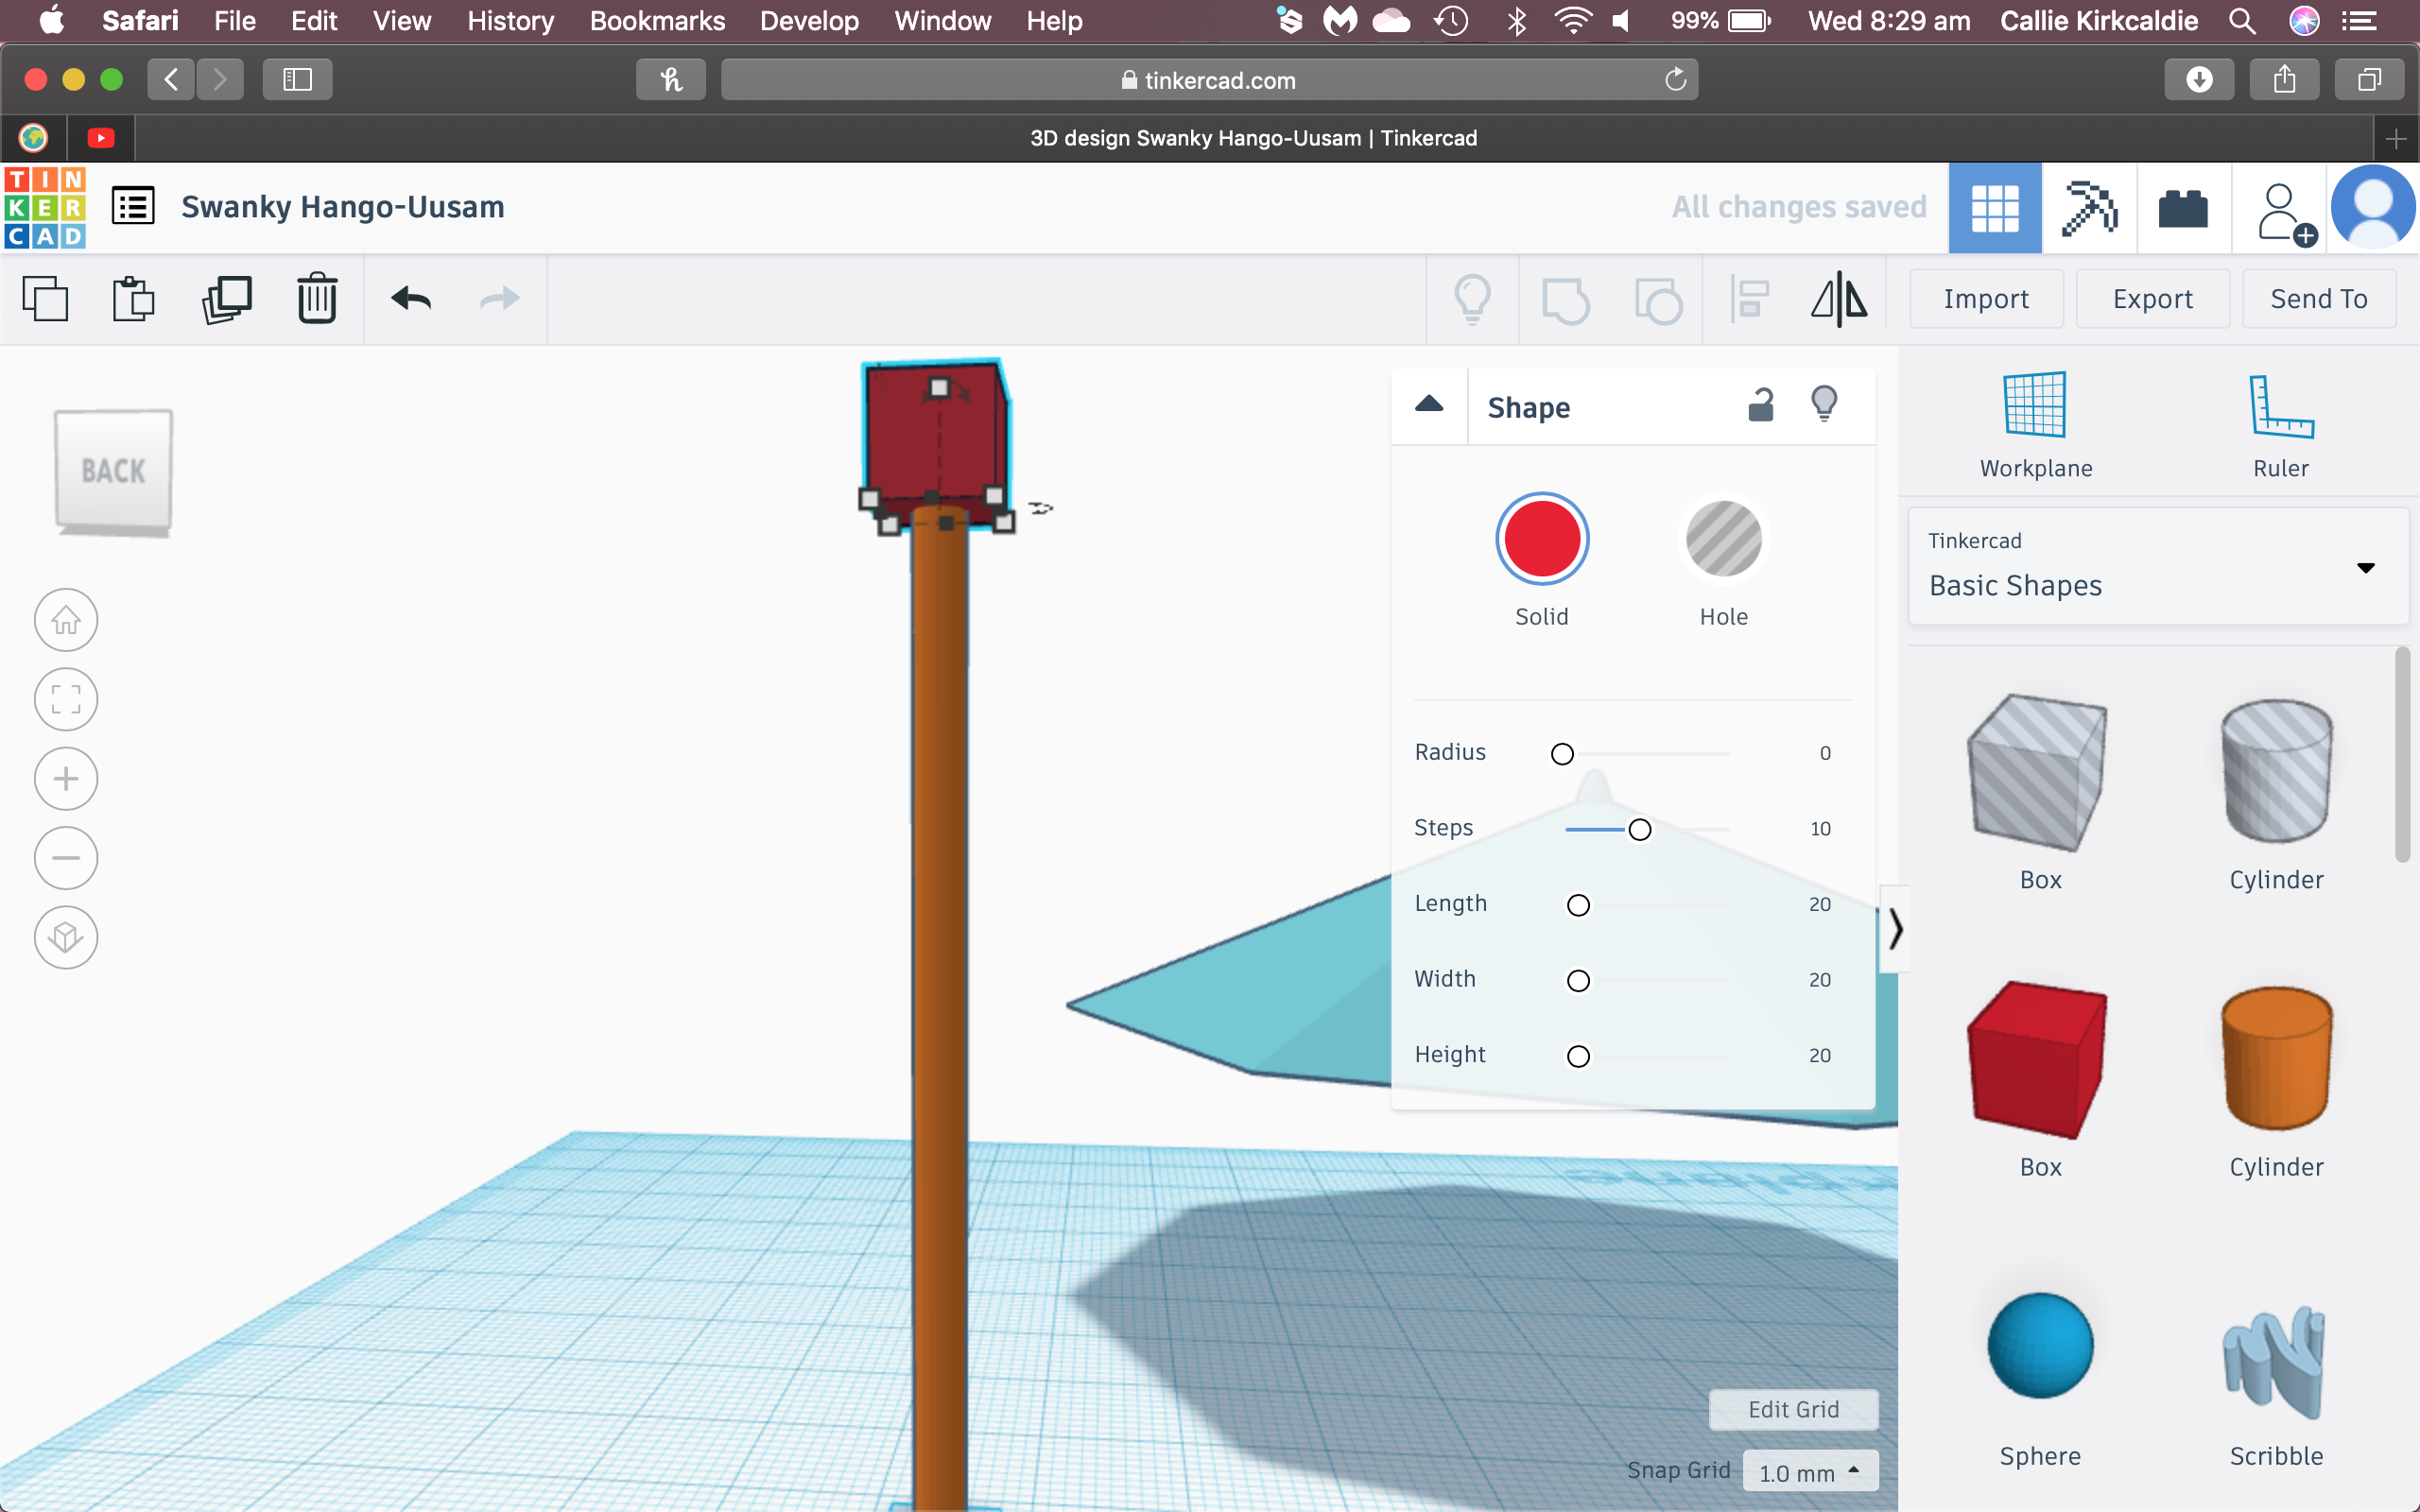Click the Edit Grid button
This screenshot has width=2420, height=1512.
pyautogui.click(x=1793, y=1409)
